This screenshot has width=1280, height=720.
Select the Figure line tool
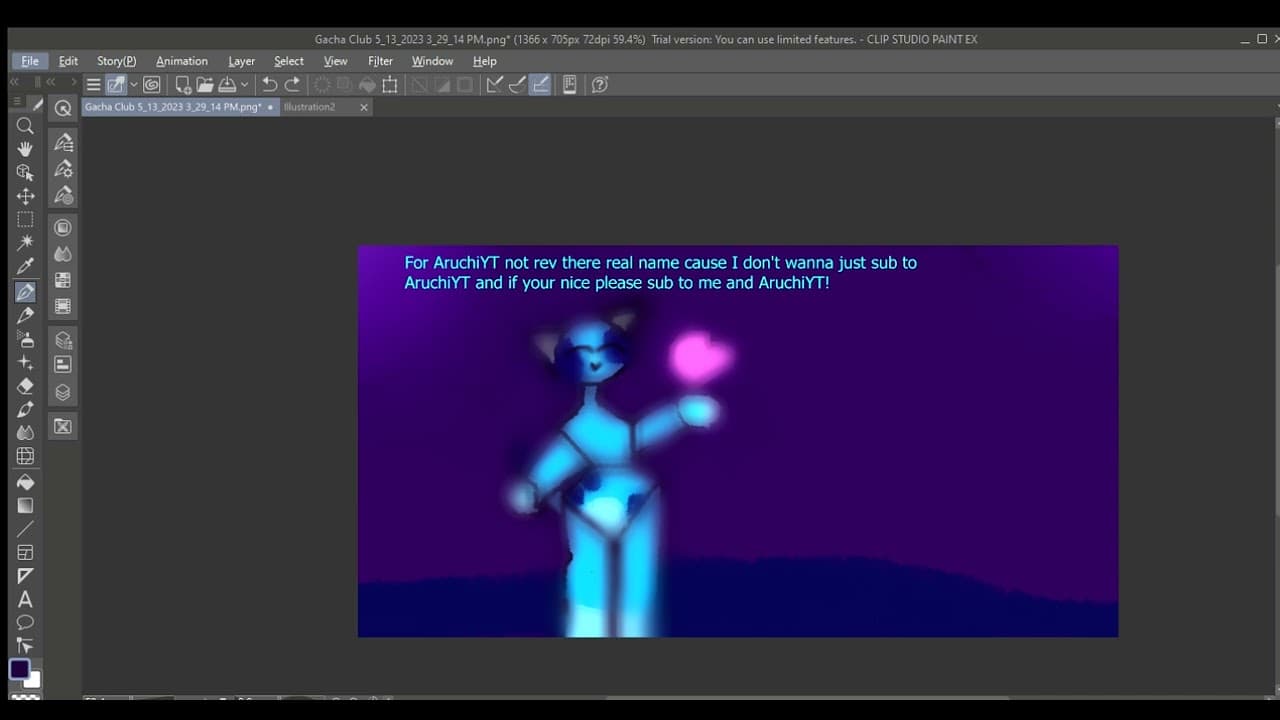click(25, 529)
